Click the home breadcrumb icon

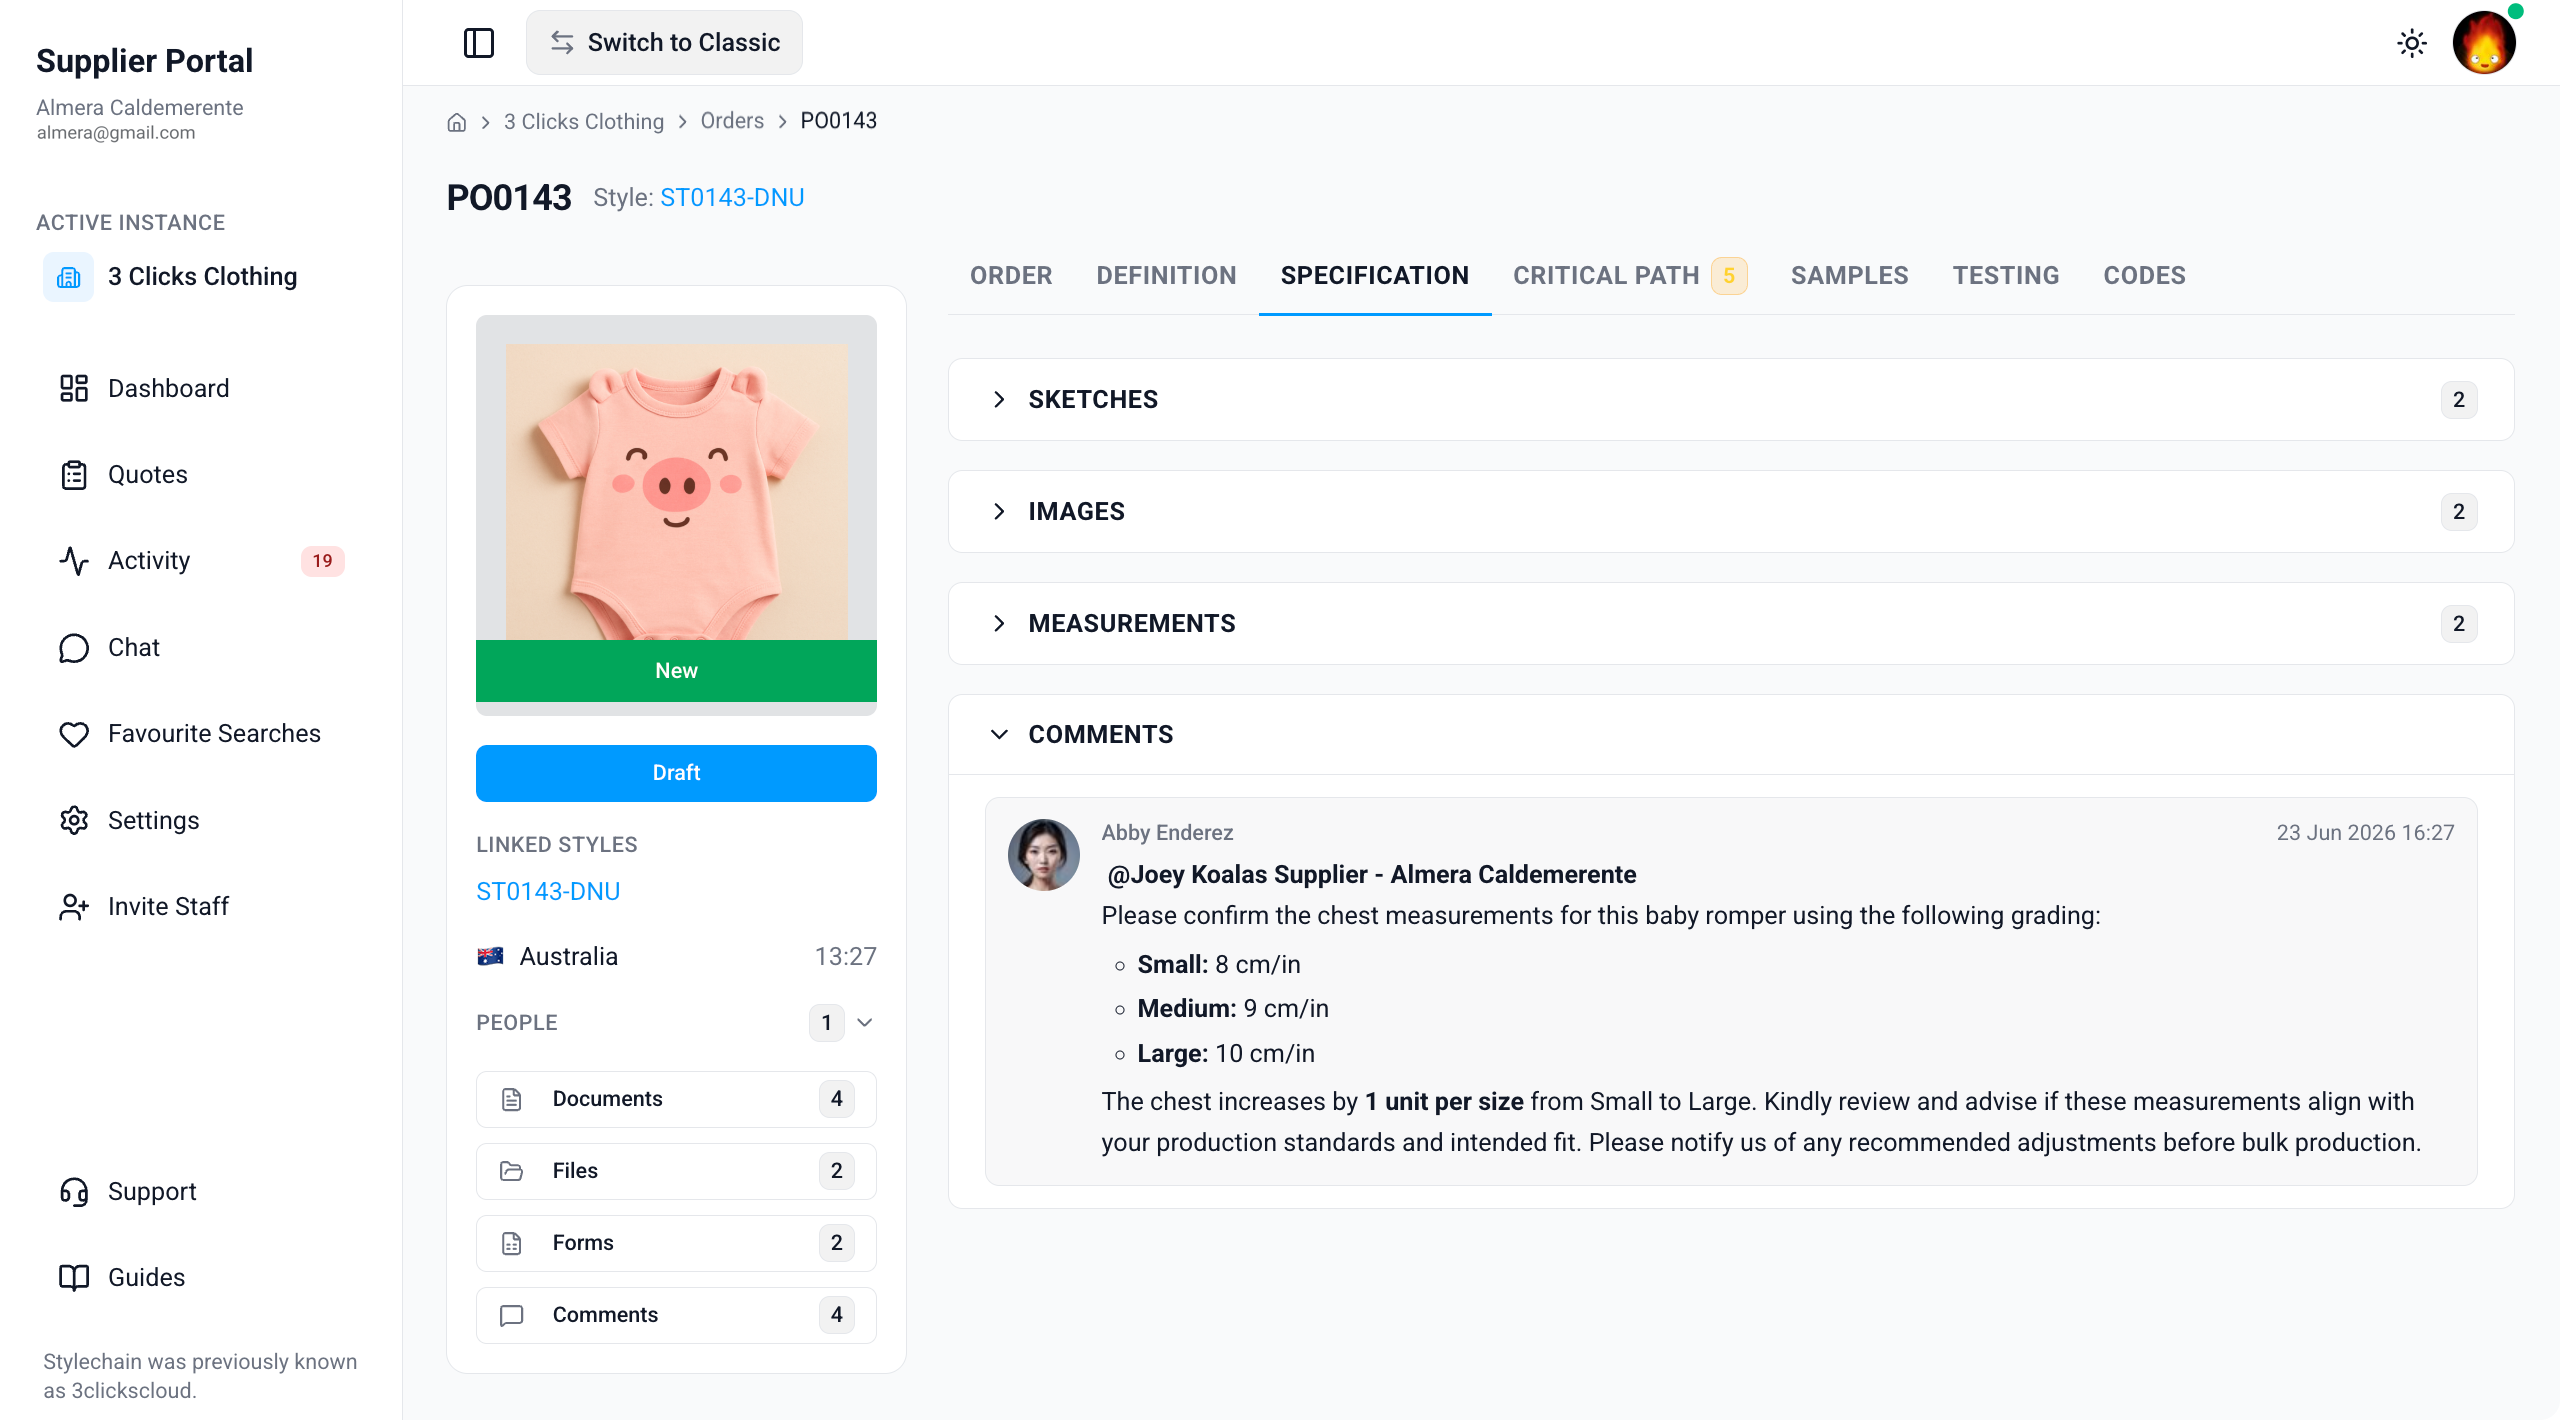[x=457, y=122]
